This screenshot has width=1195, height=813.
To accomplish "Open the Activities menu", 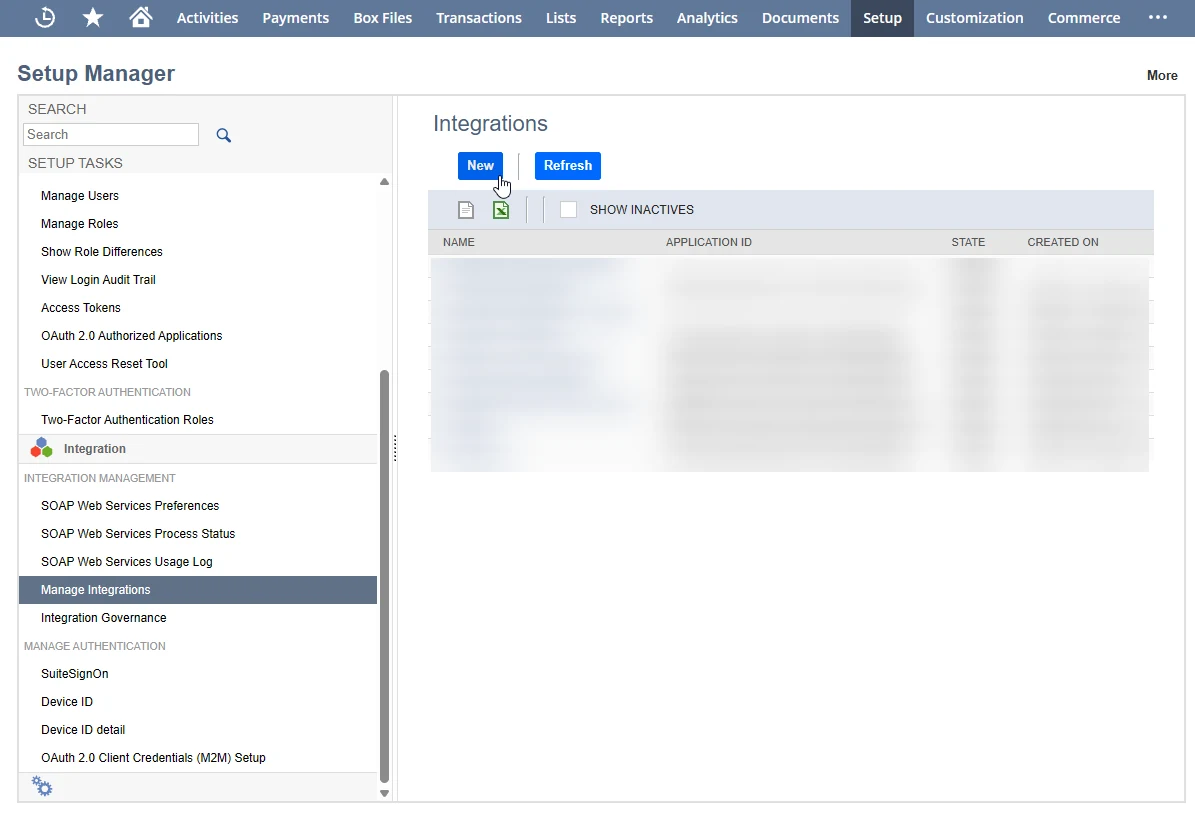I will tap(207, 18).
